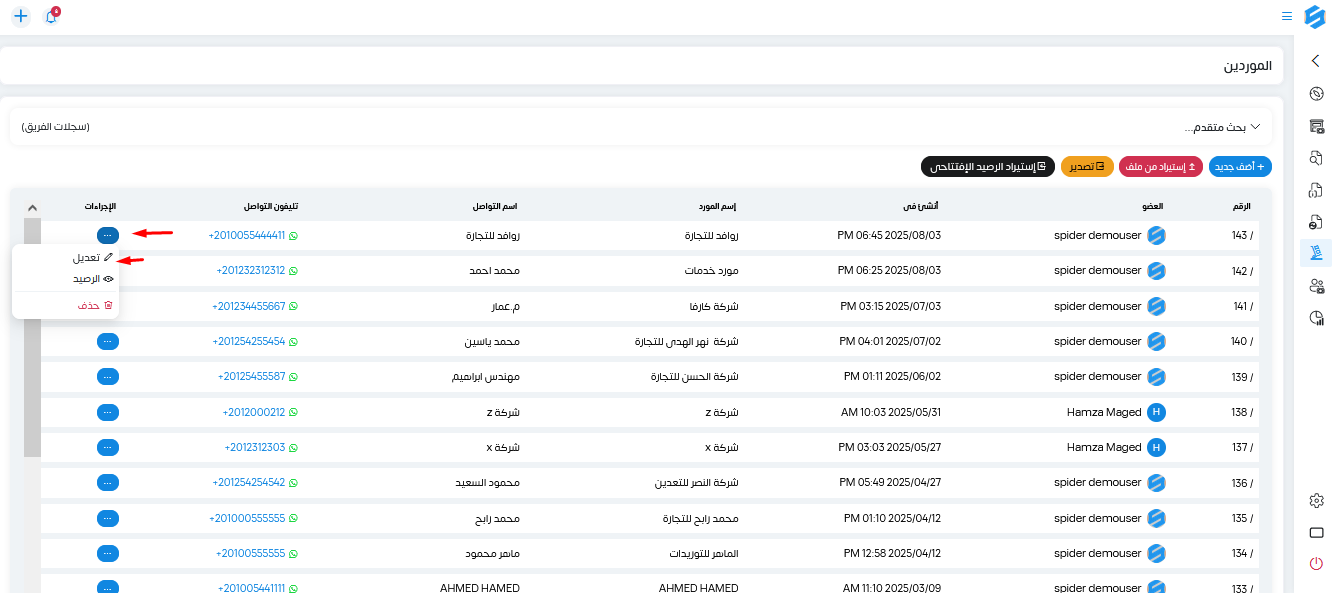Open phone link +201232312312
The image size is (1336, 593).
pyautogui.click(x=250, y=270)
